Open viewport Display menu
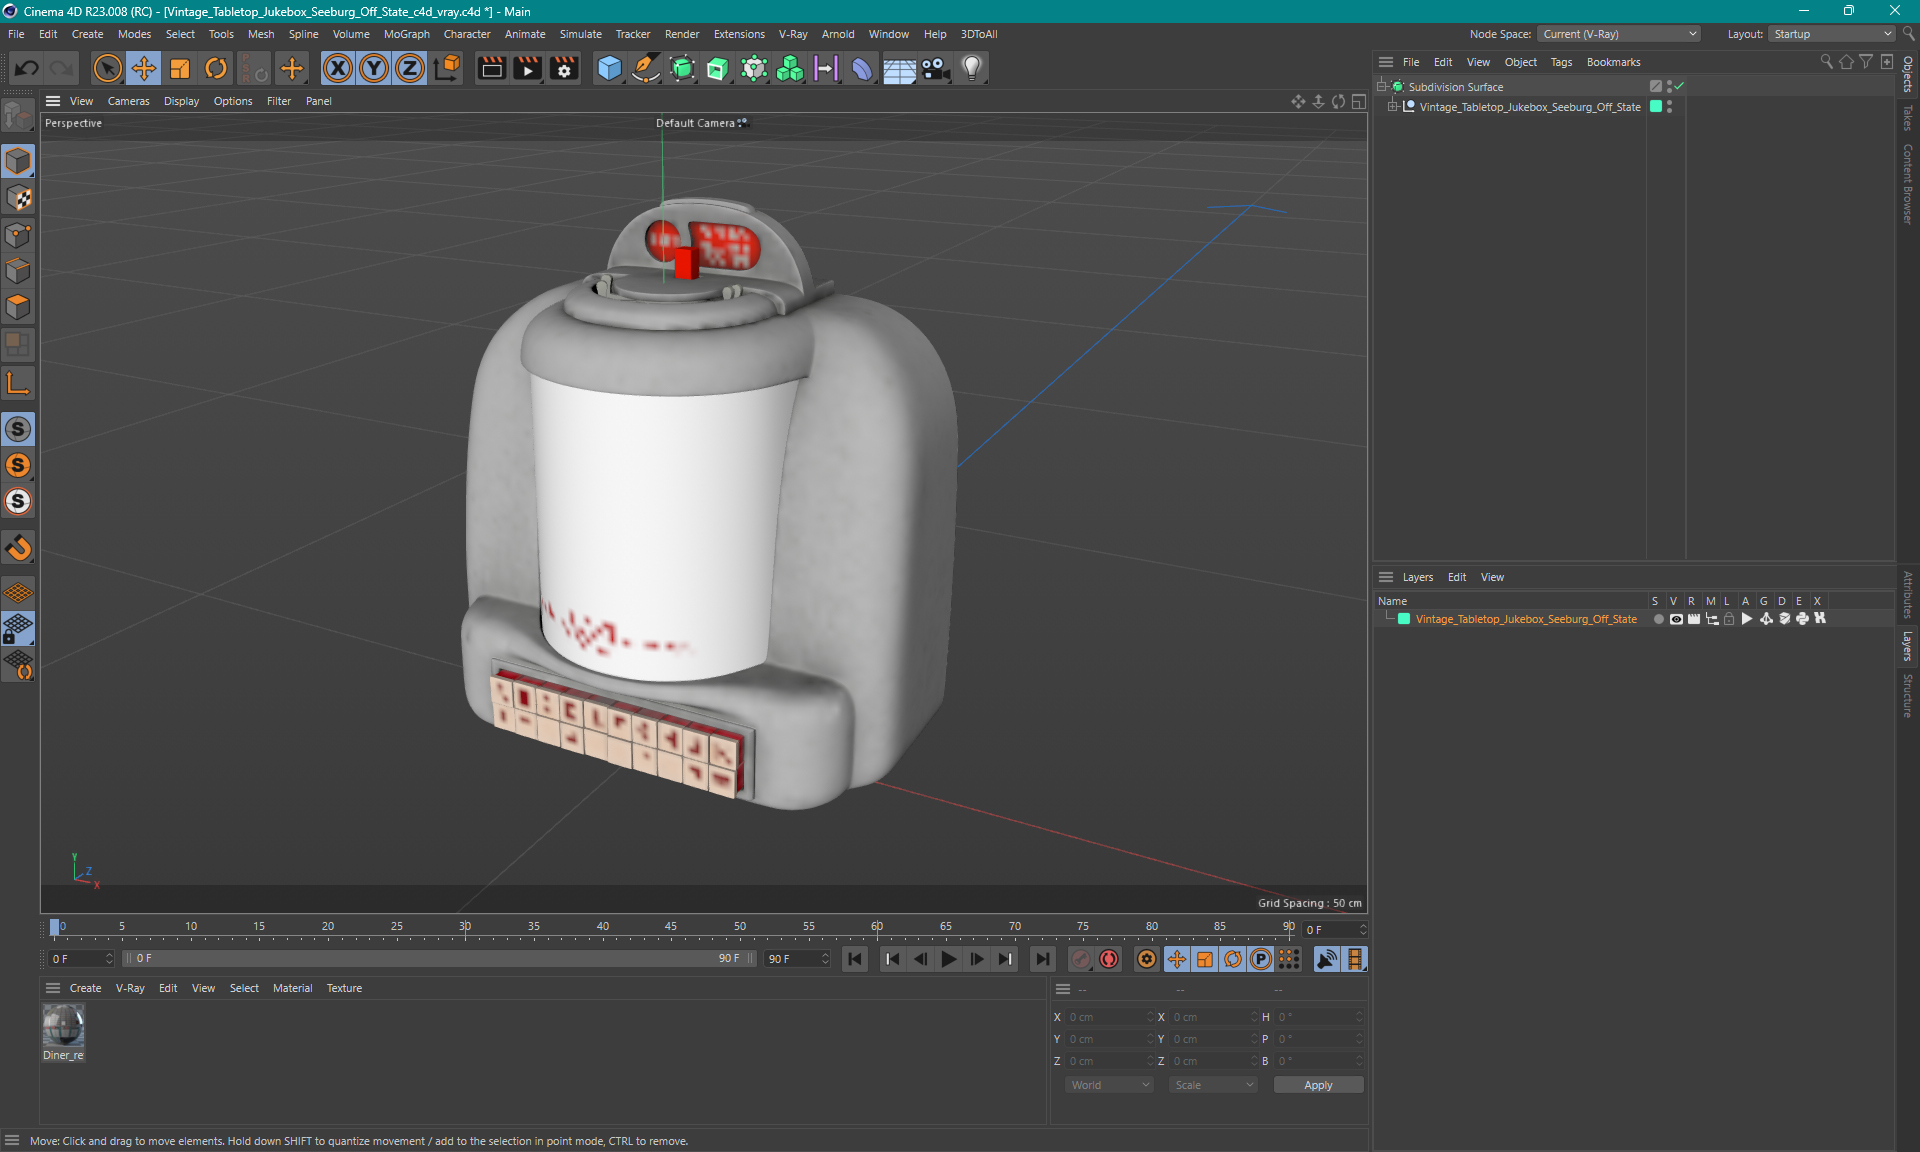 point(181,101)
